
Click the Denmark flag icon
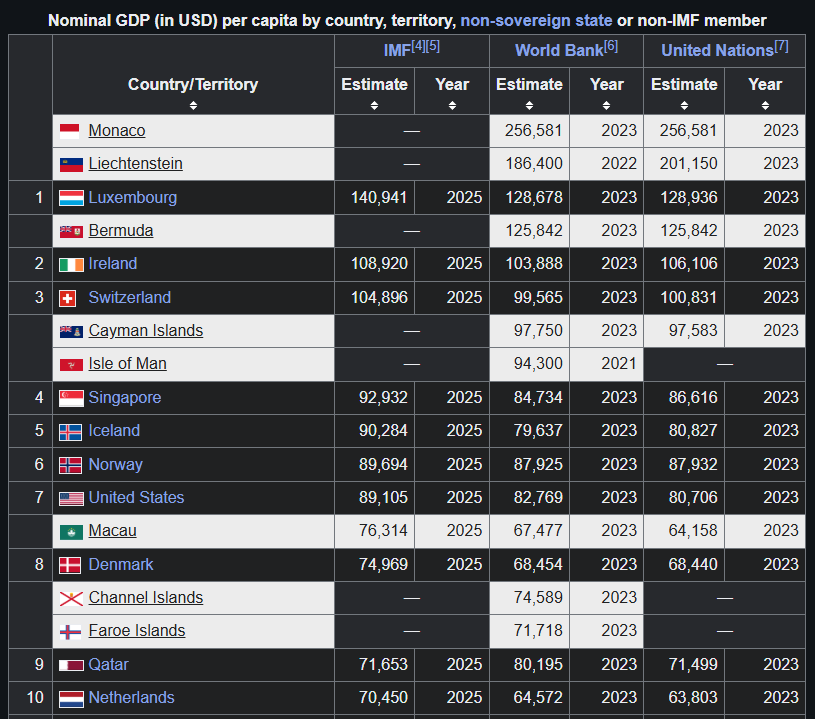pyautogui.click(x=70, y=565)
